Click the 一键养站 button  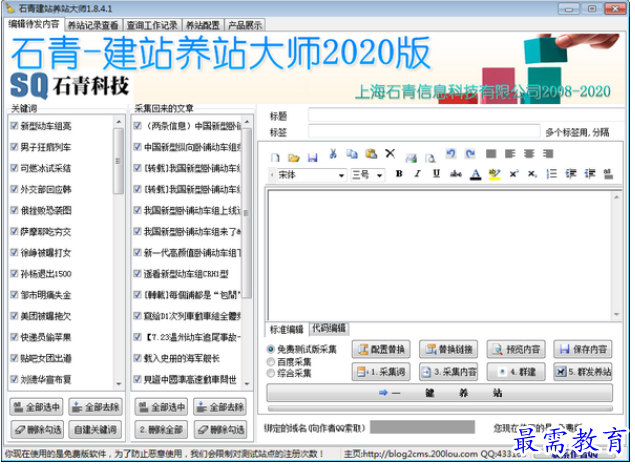(x=440, y=392)
